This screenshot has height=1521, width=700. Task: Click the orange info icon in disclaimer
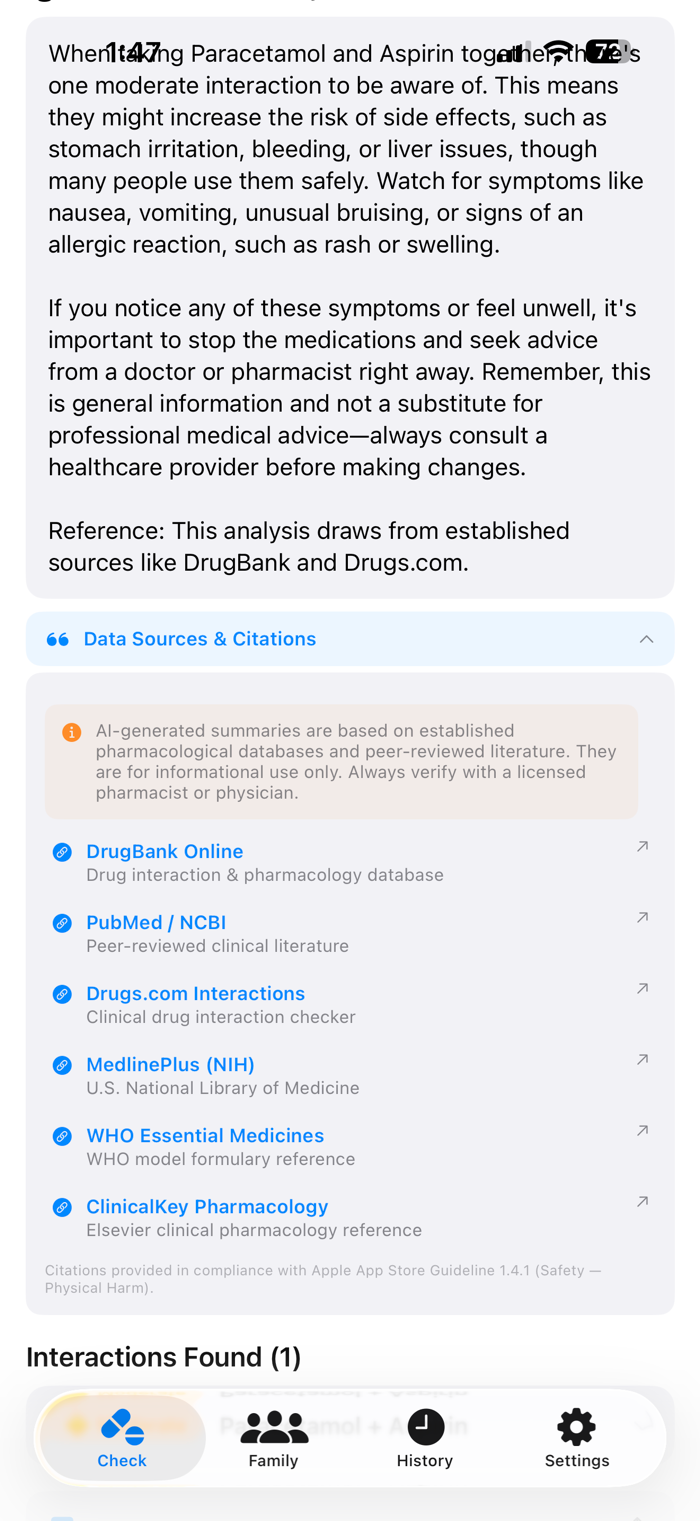click(71, 732)
